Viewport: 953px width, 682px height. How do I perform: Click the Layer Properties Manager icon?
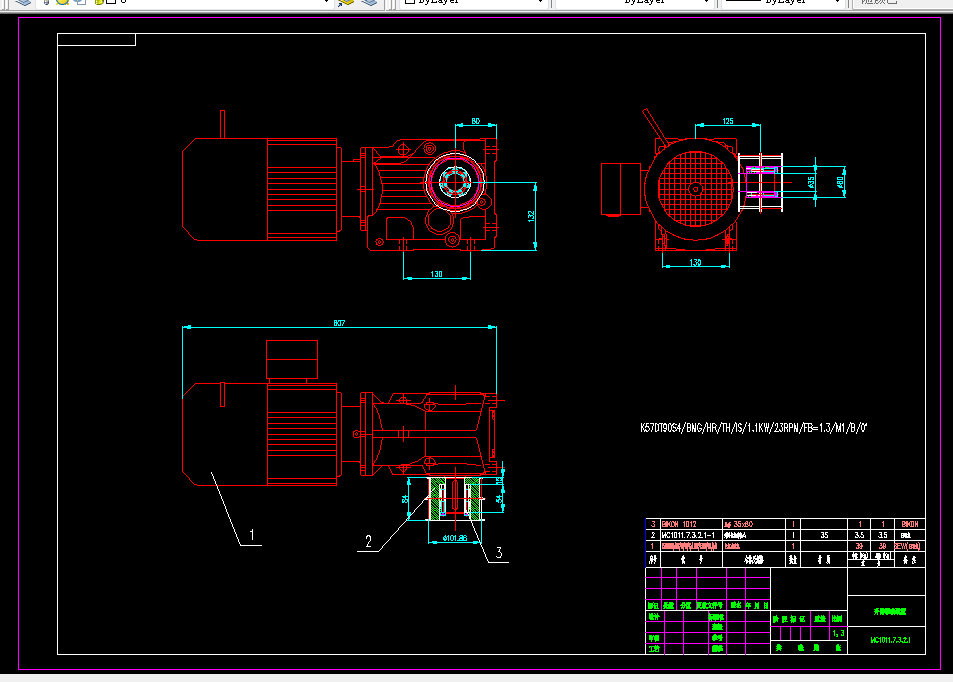23,2
